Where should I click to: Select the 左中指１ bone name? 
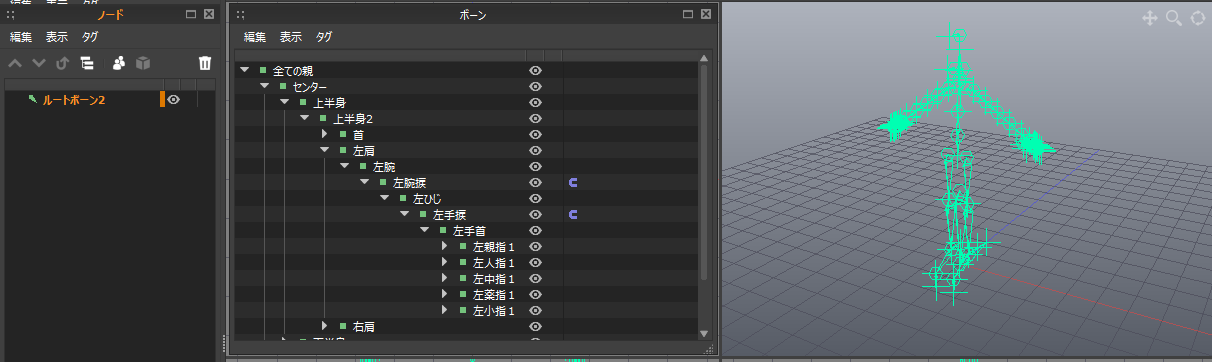point(493,279)
